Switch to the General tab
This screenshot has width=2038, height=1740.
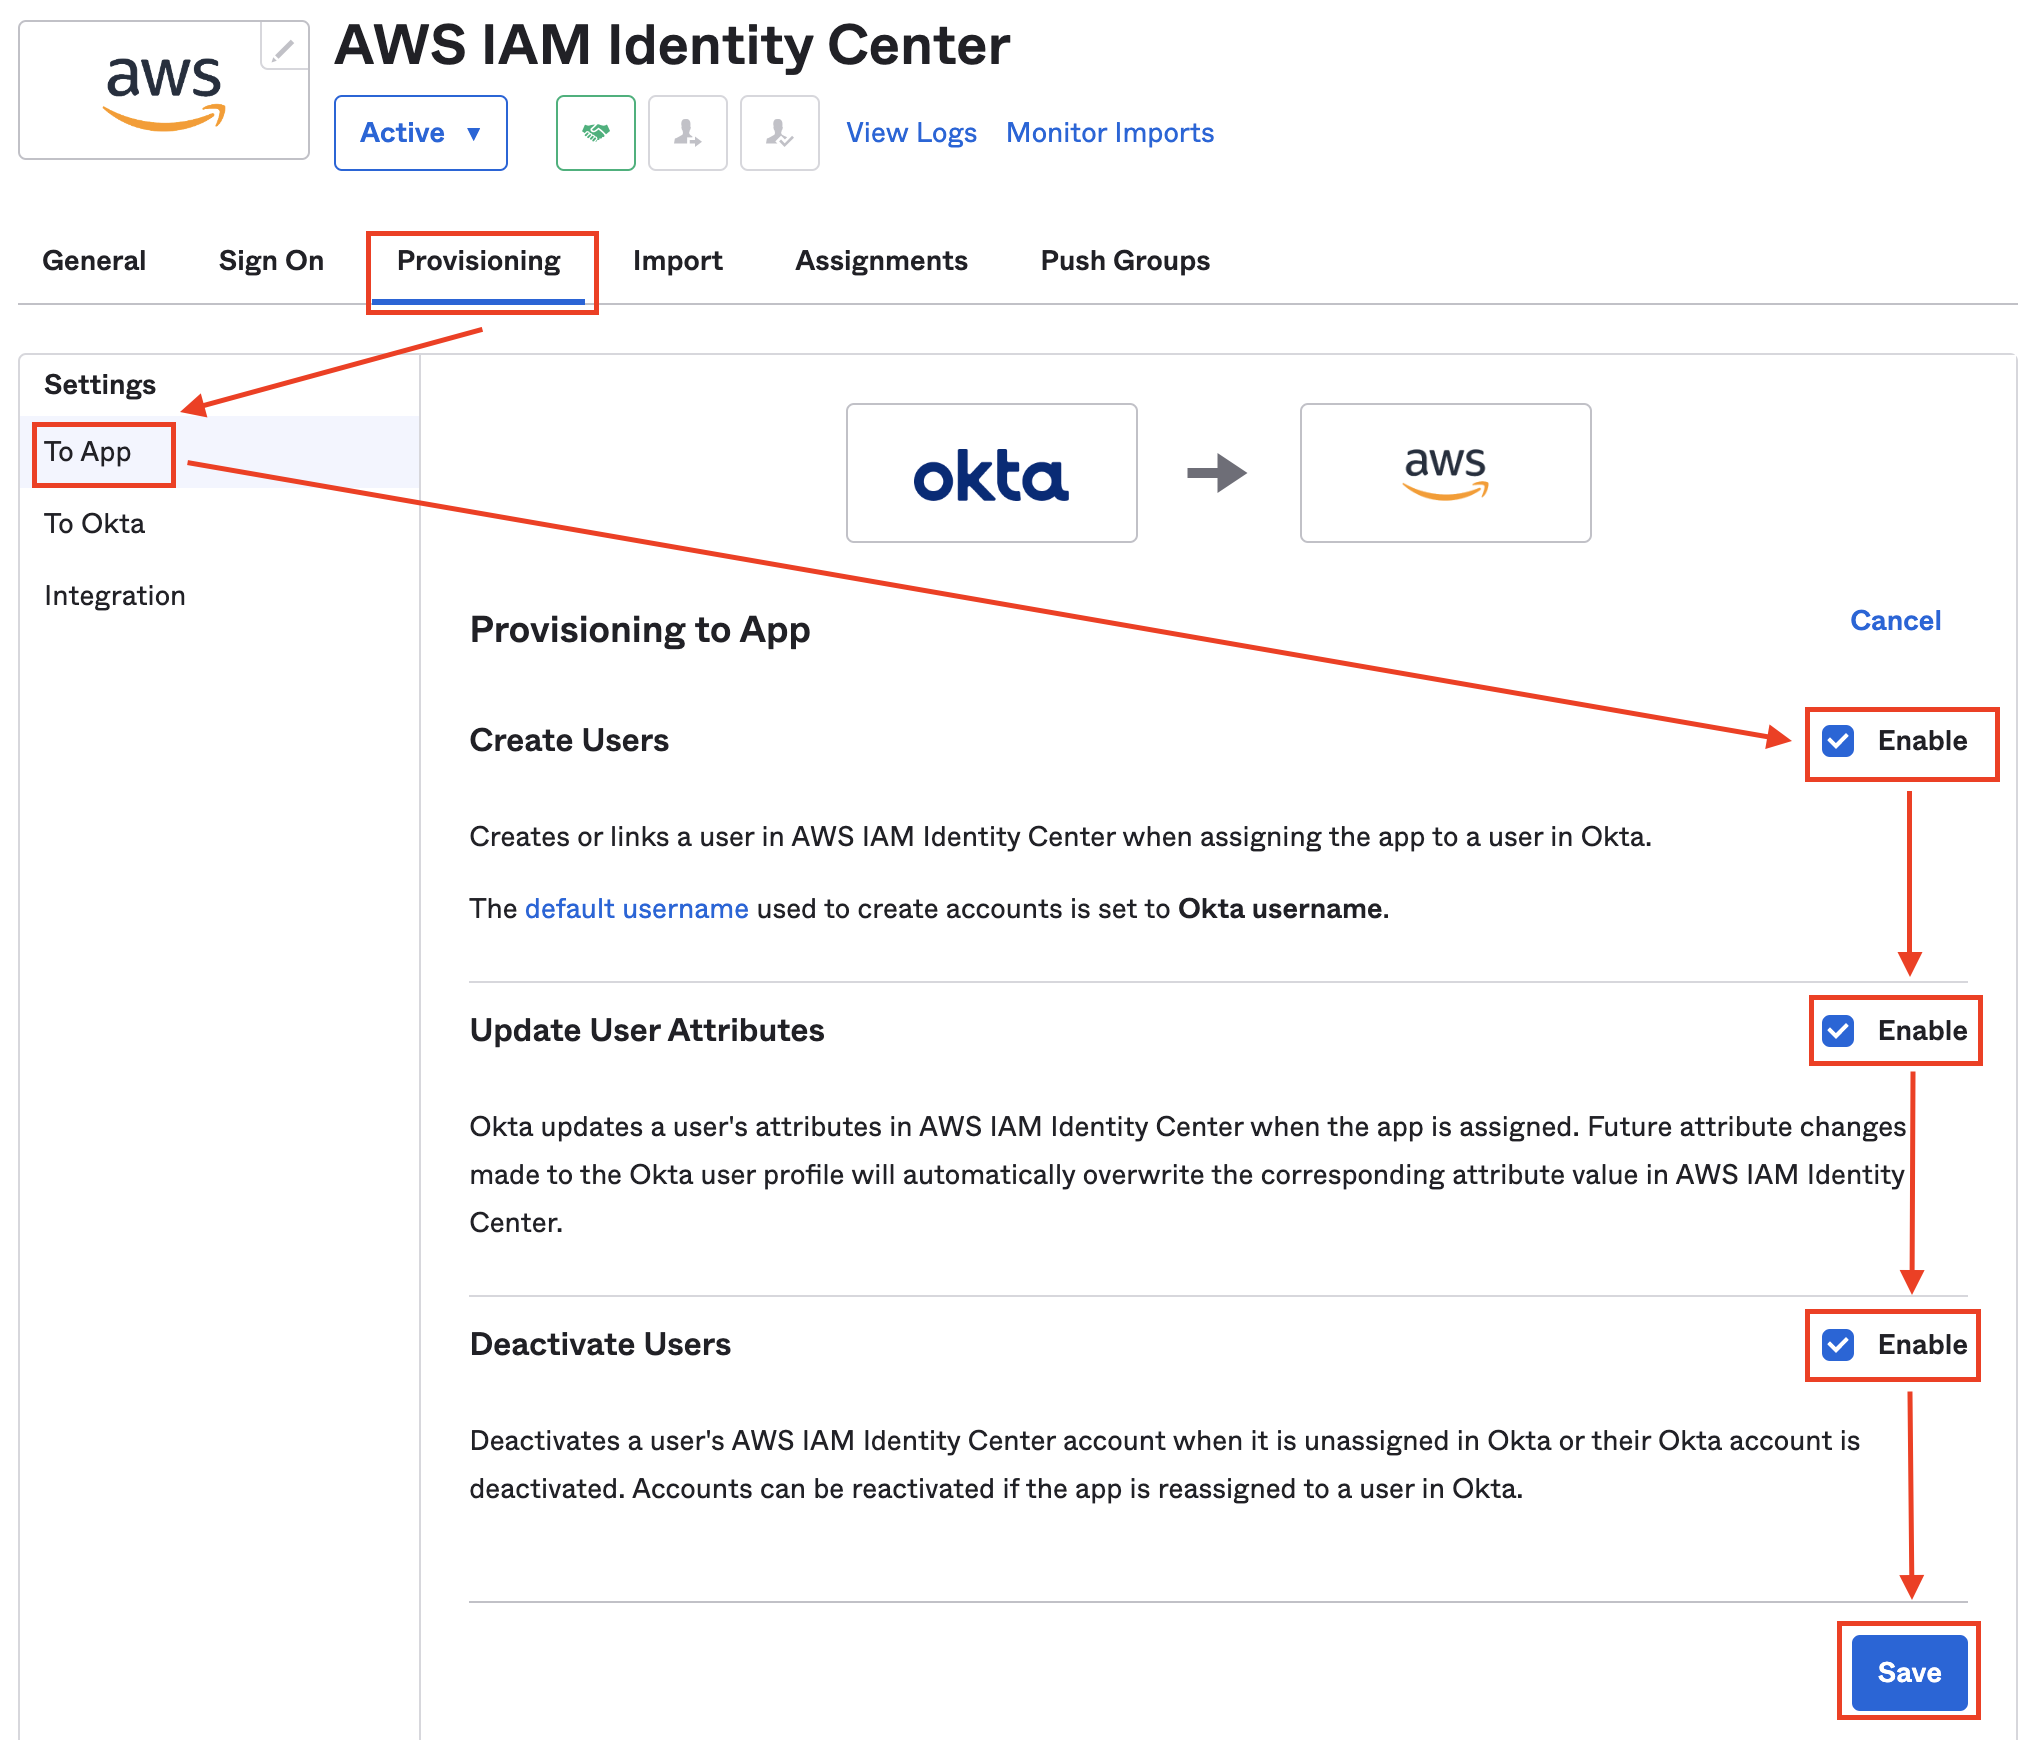coord(94,261)
